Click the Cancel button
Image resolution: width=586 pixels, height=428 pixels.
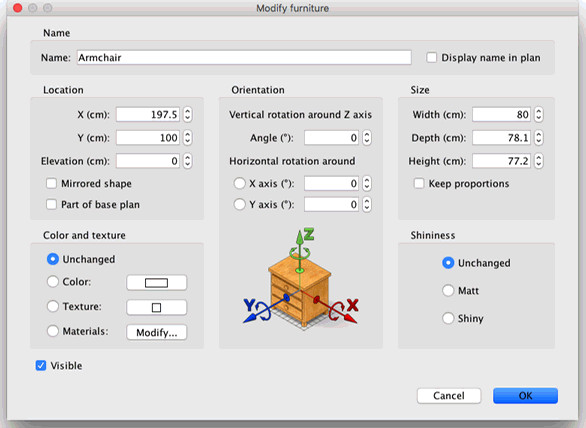tap(449, 396)
